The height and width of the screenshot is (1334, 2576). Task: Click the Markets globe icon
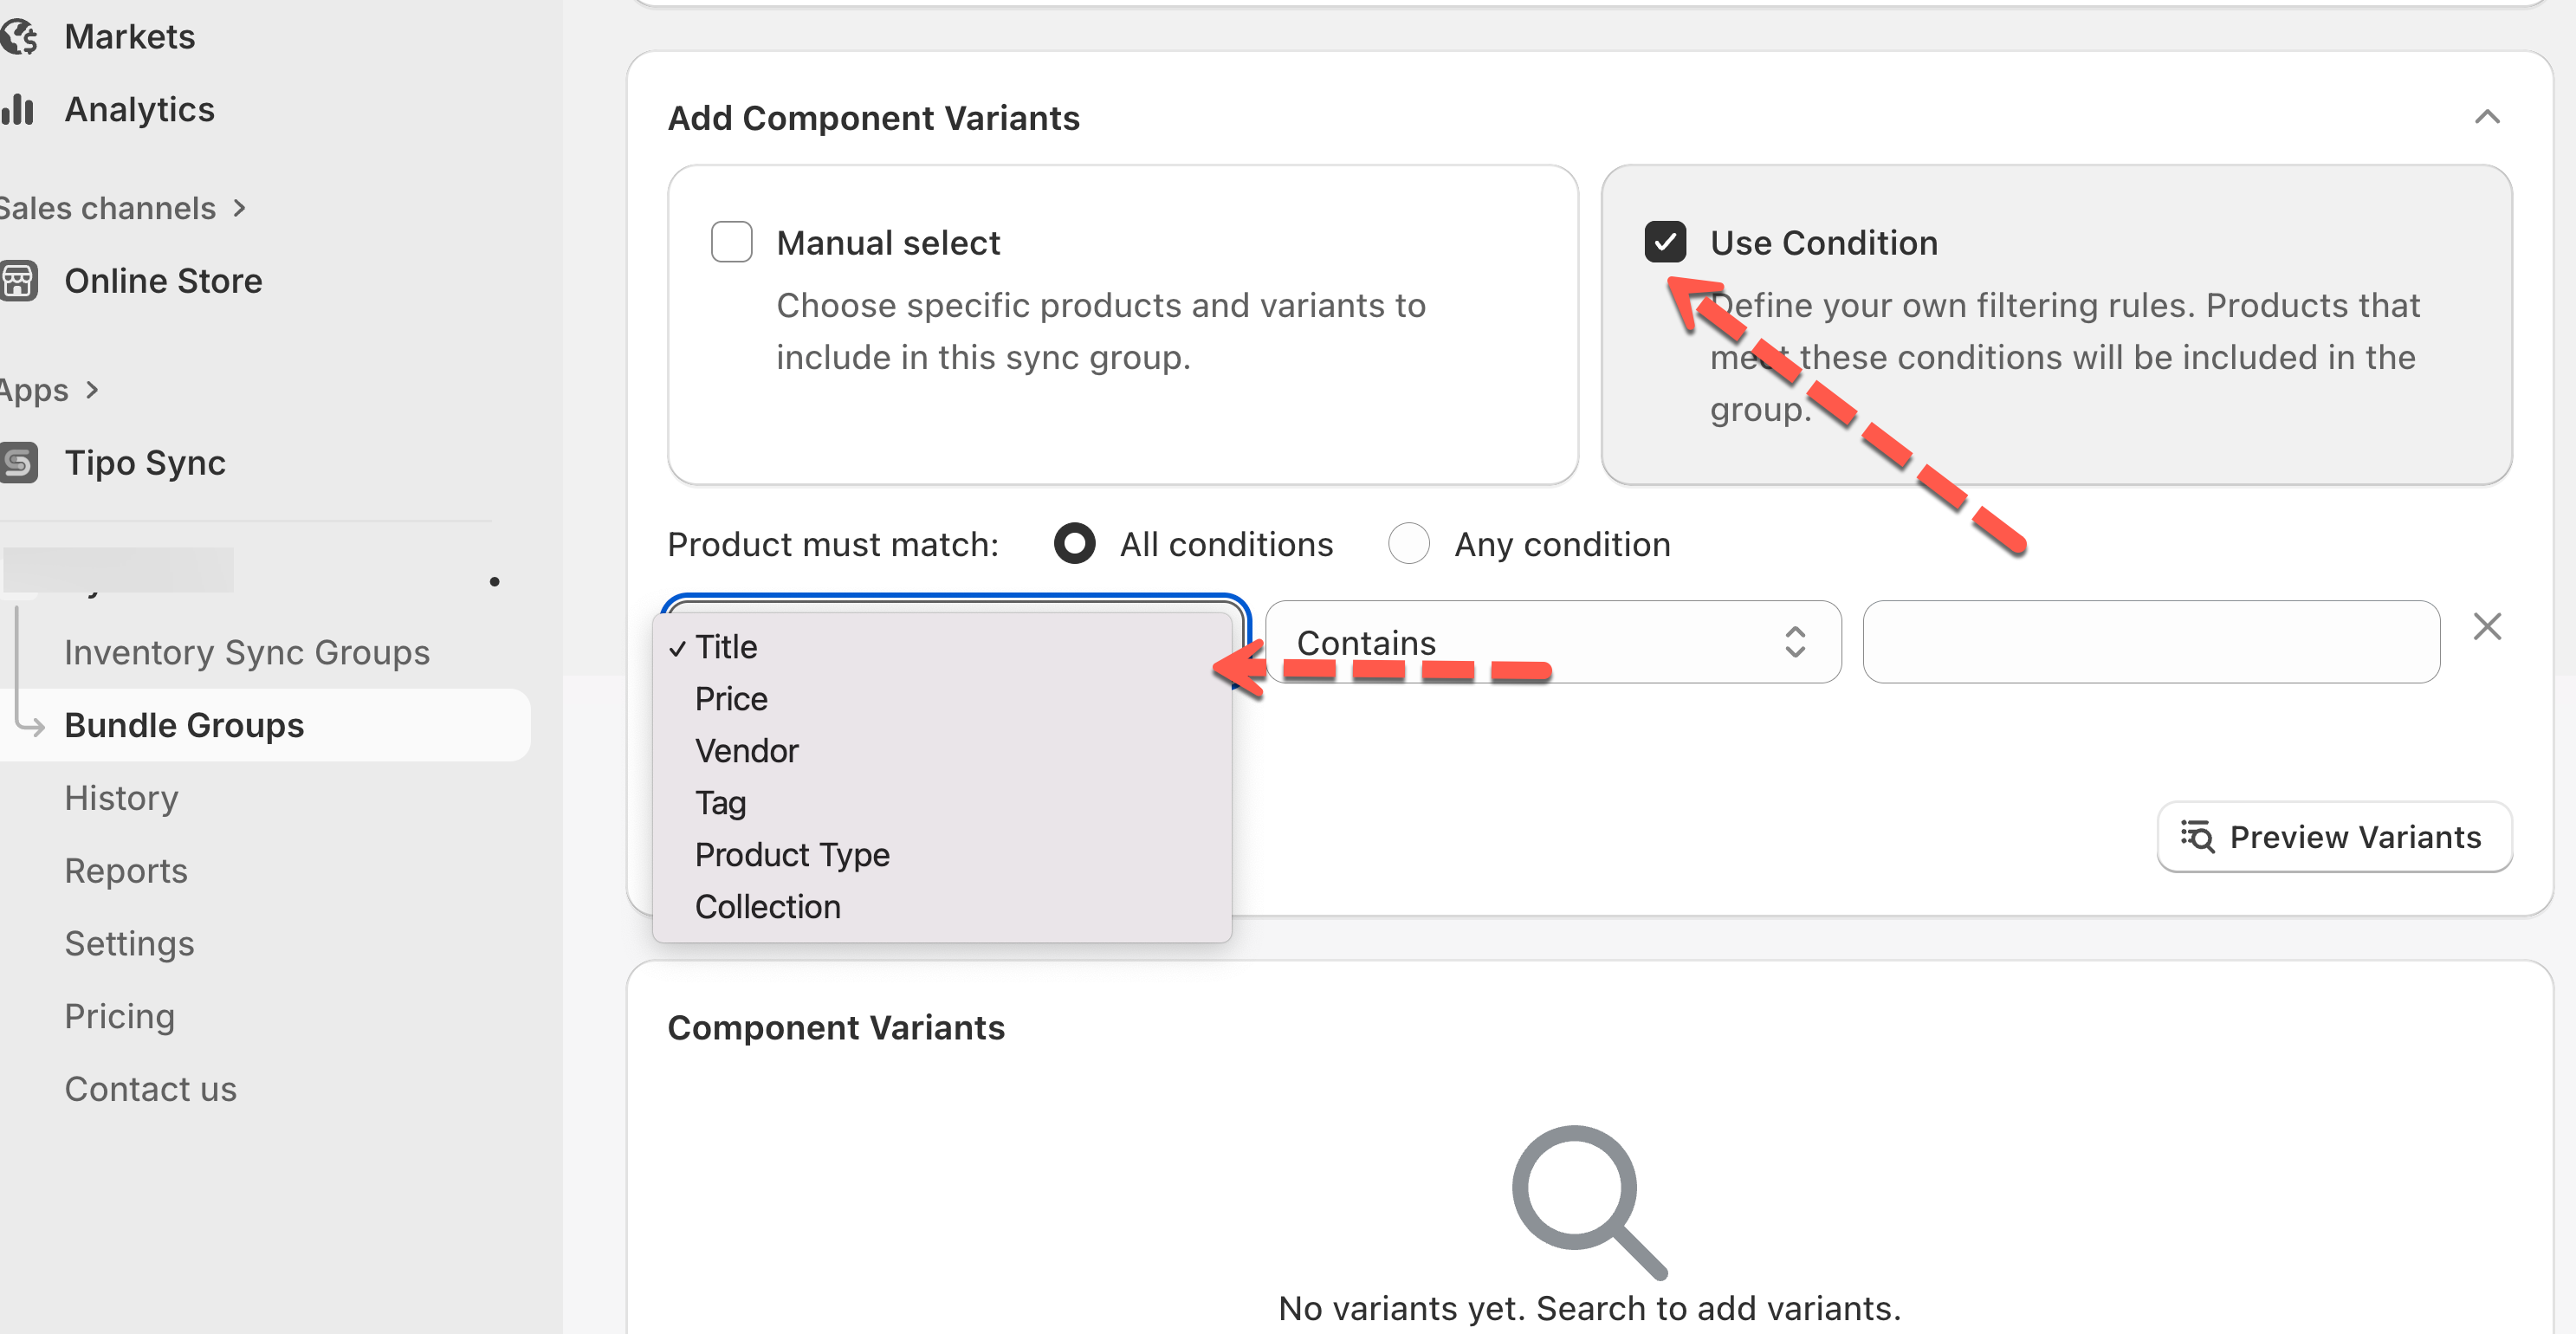point(18,37)
